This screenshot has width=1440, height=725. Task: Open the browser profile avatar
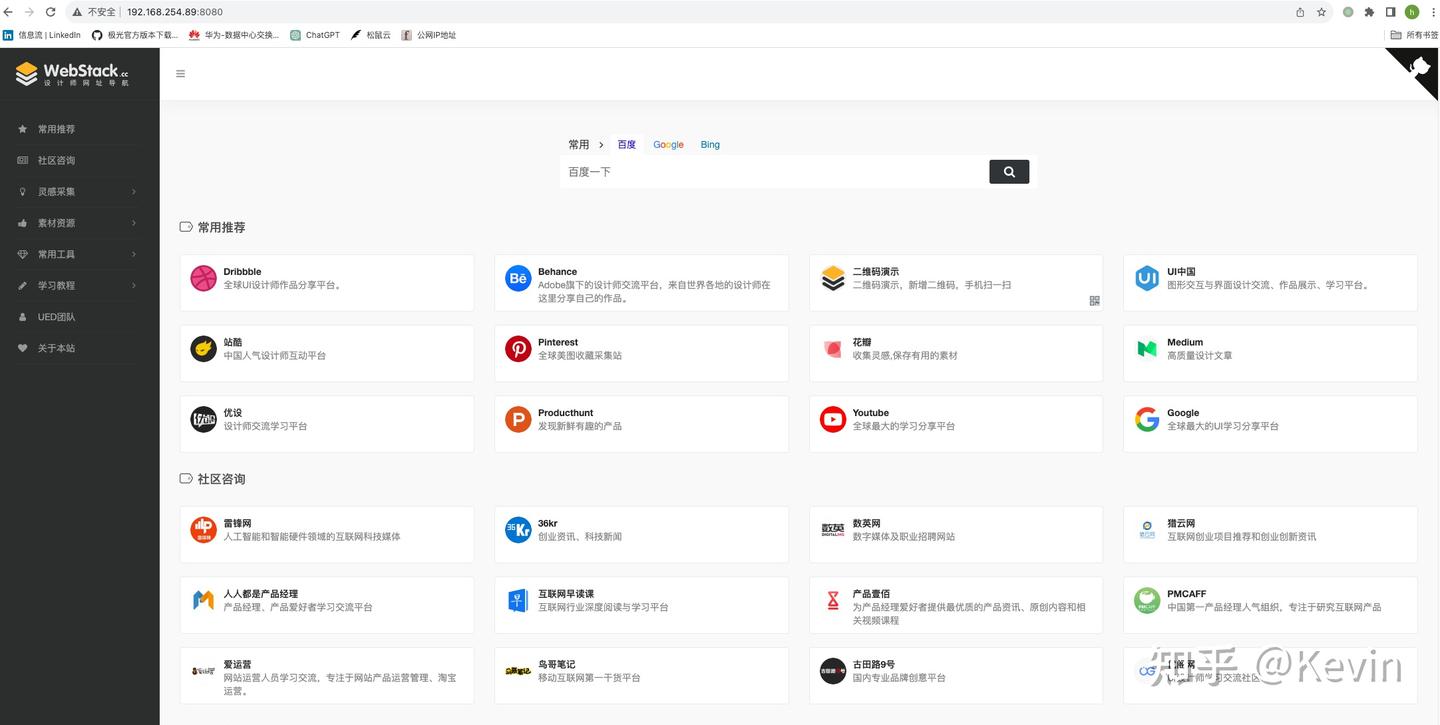[x=1412, y=12]
